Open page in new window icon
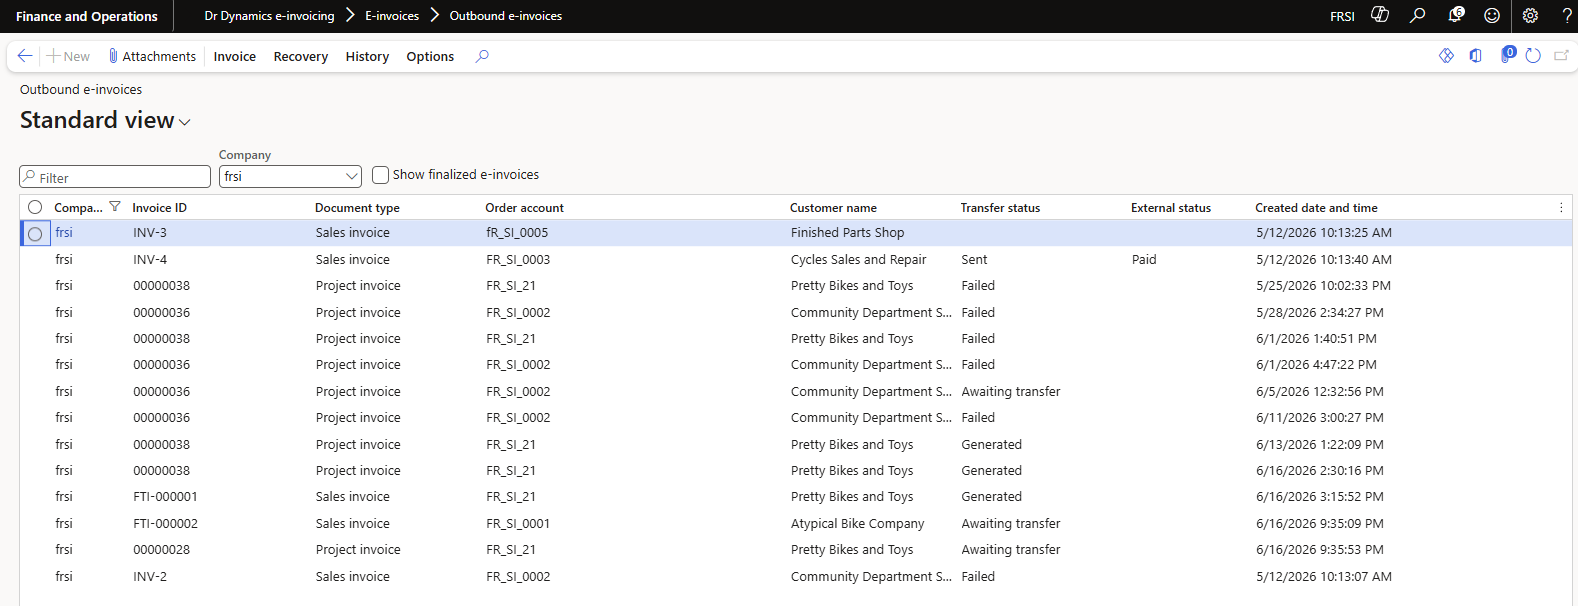Viewport: 1578px width, 606px height. pyautogui.click(x=1561, y=56)
